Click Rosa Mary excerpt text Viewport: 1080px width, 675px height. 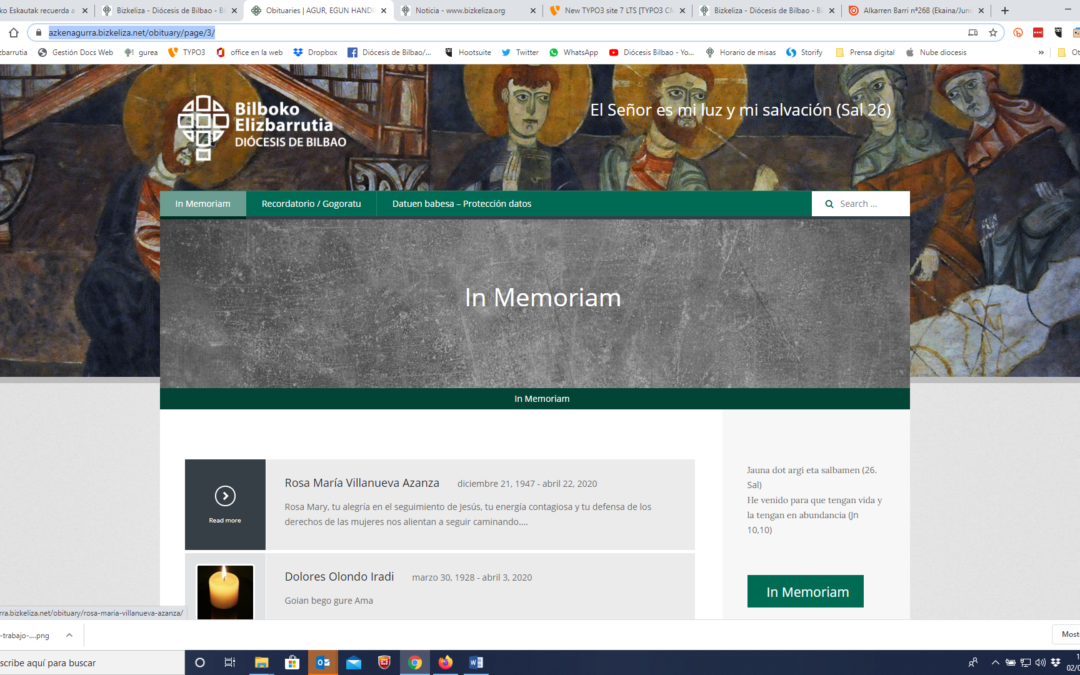(x=468, y=514)
